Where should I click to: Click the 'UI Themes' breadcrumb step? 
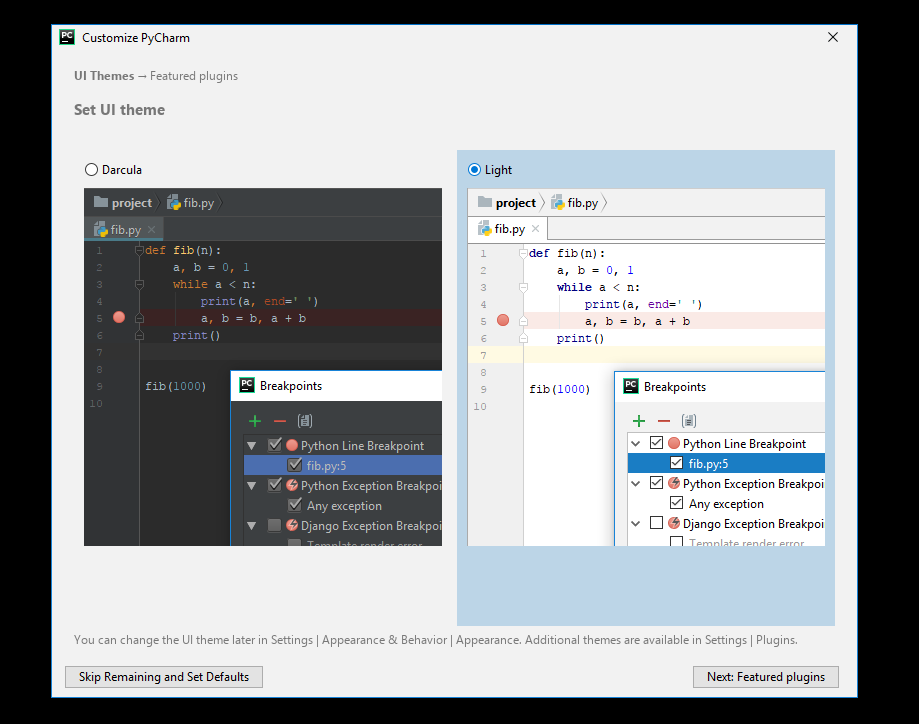(x=104, y=76)
